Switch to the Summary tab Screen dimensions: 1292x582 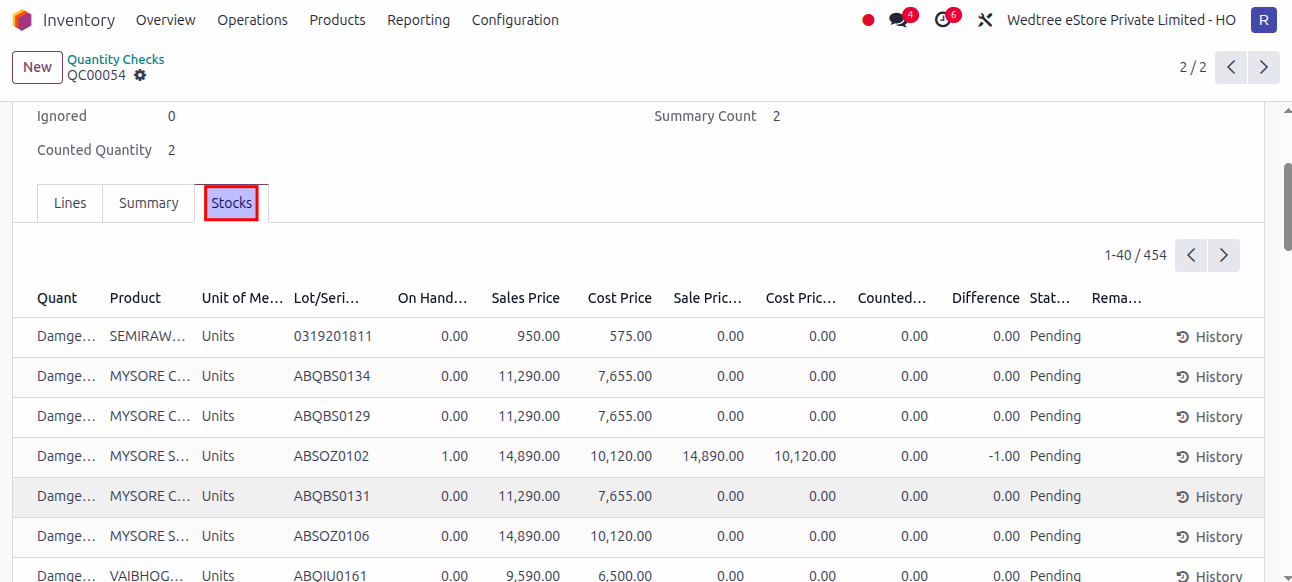coord(148,202)
